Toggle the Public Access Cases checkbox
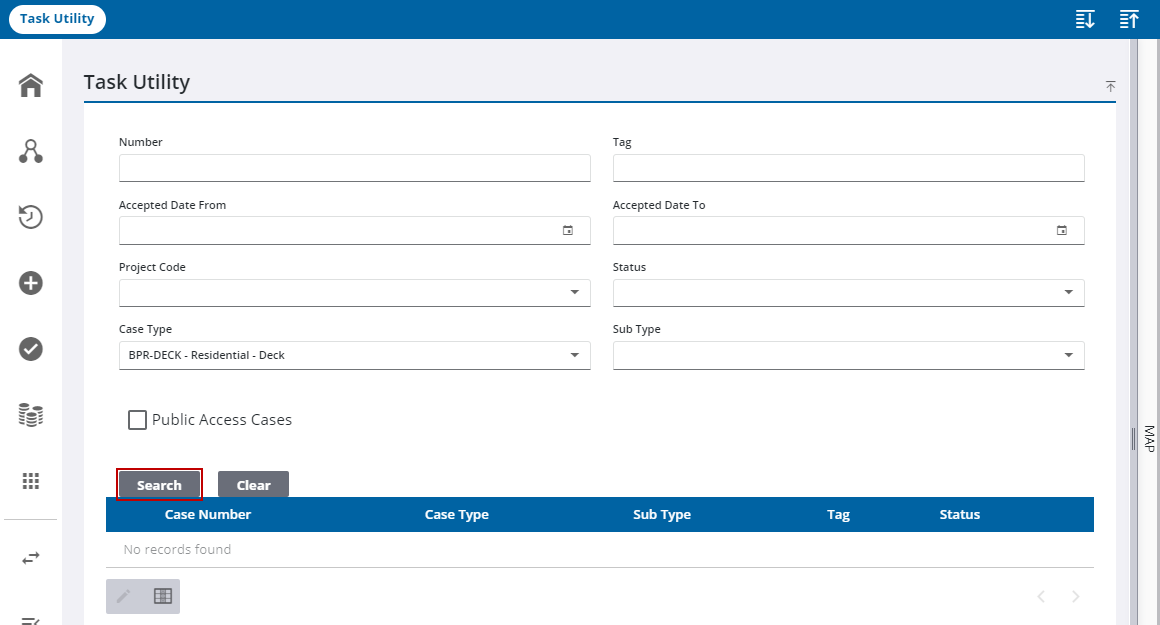Viewport: 1160px width, 625px height. [x=138, y=420]
